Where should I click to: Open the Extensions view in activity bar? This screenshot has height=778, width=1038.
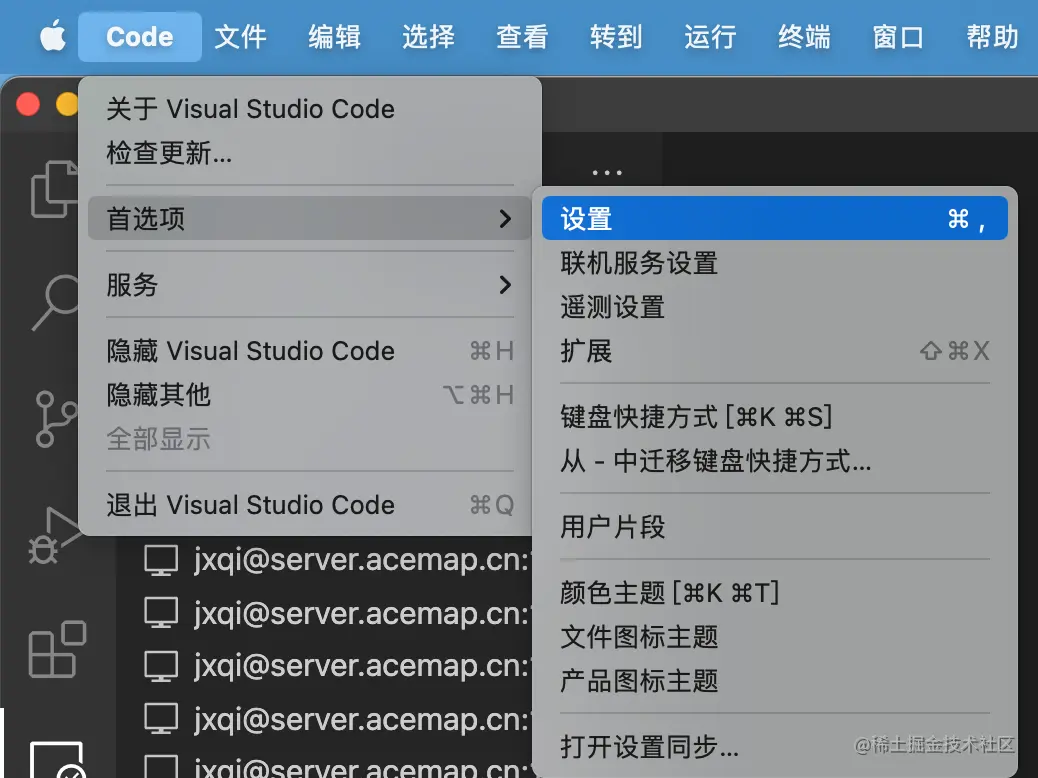[58, 650]
